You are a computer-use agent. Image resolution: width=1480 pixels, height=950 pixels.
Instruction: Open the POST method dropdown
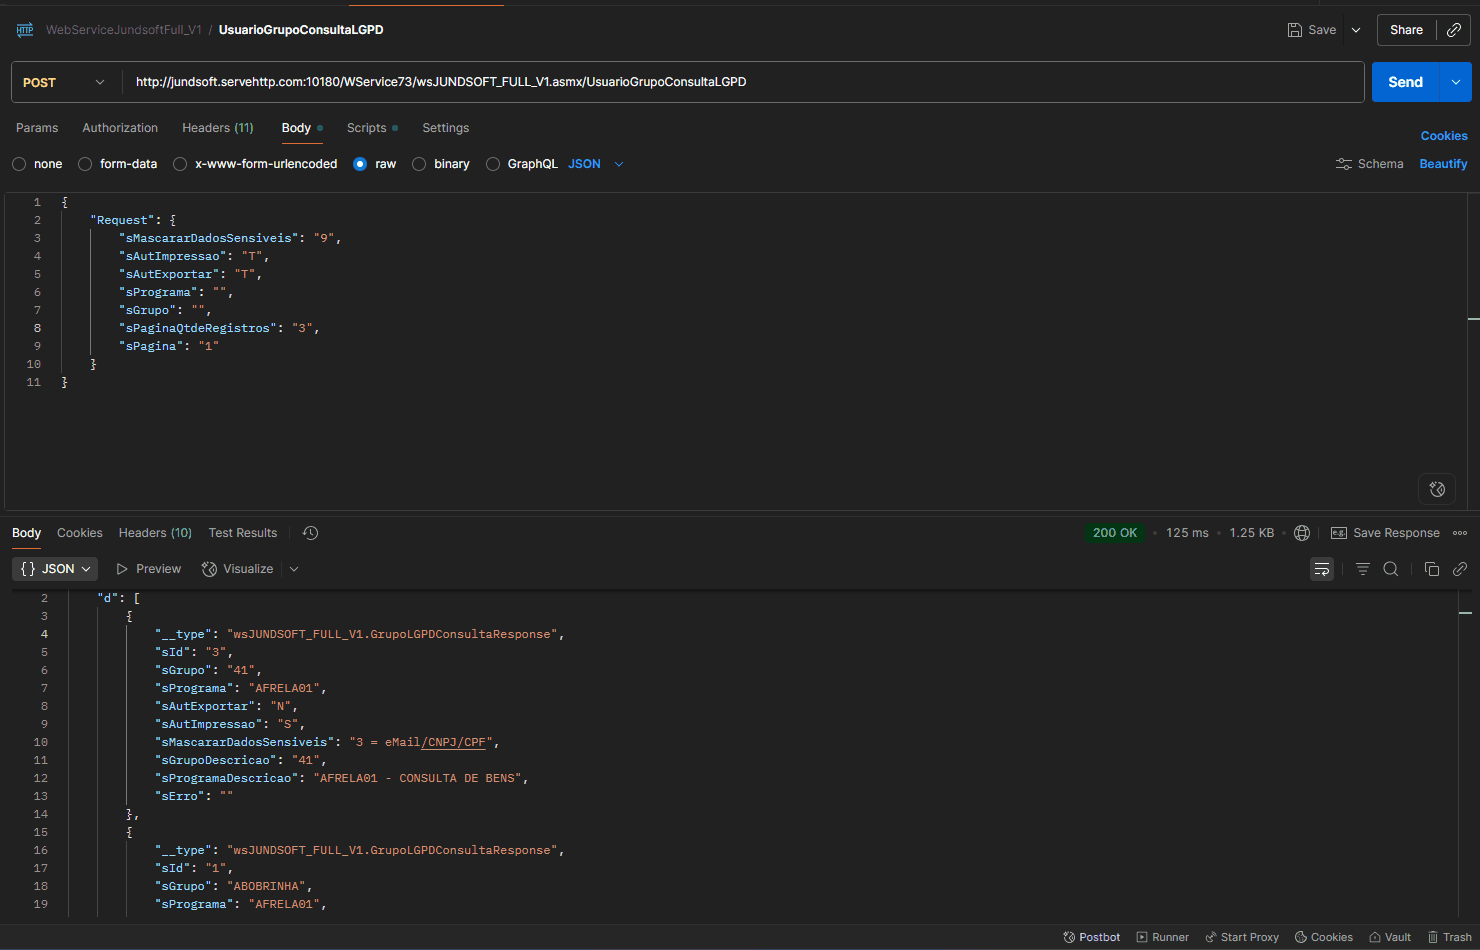(64, 82)
